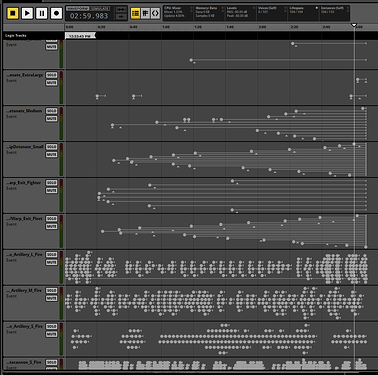Mute the Warp_Exit_Fleet track
The height and width of the screenshot is (375, 378).
click(51, 226)
